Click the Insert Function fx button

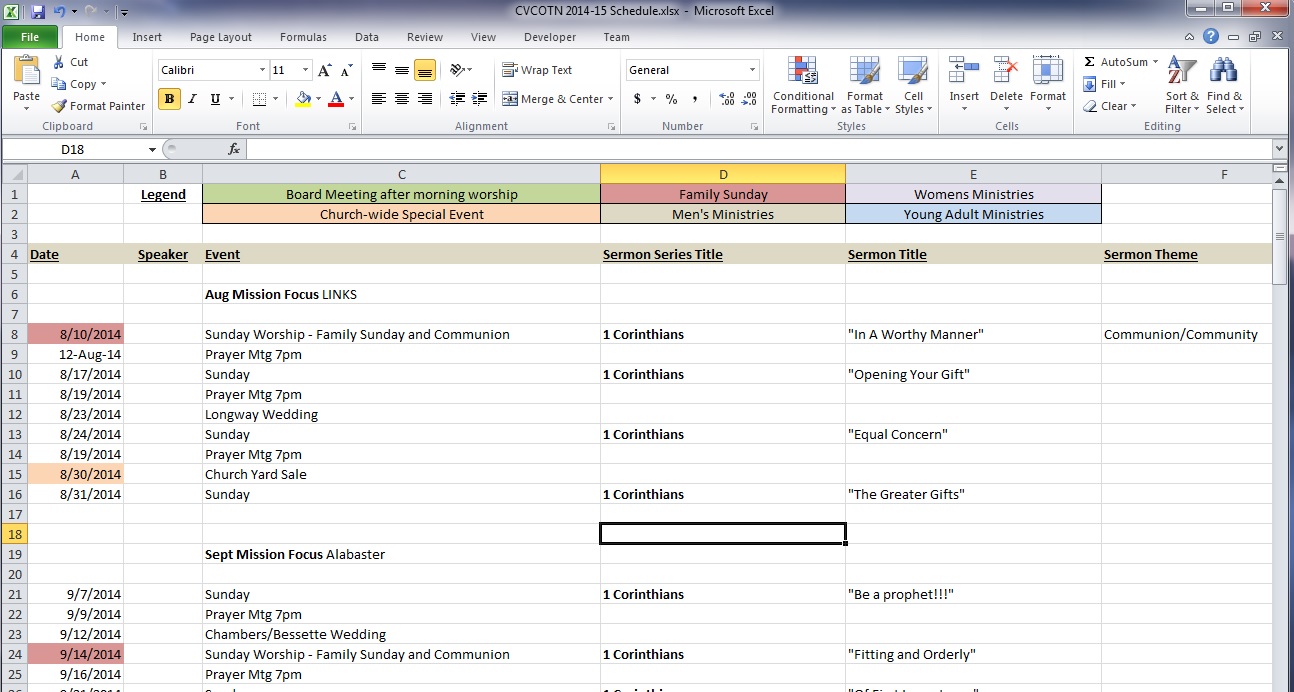[234, 149]
